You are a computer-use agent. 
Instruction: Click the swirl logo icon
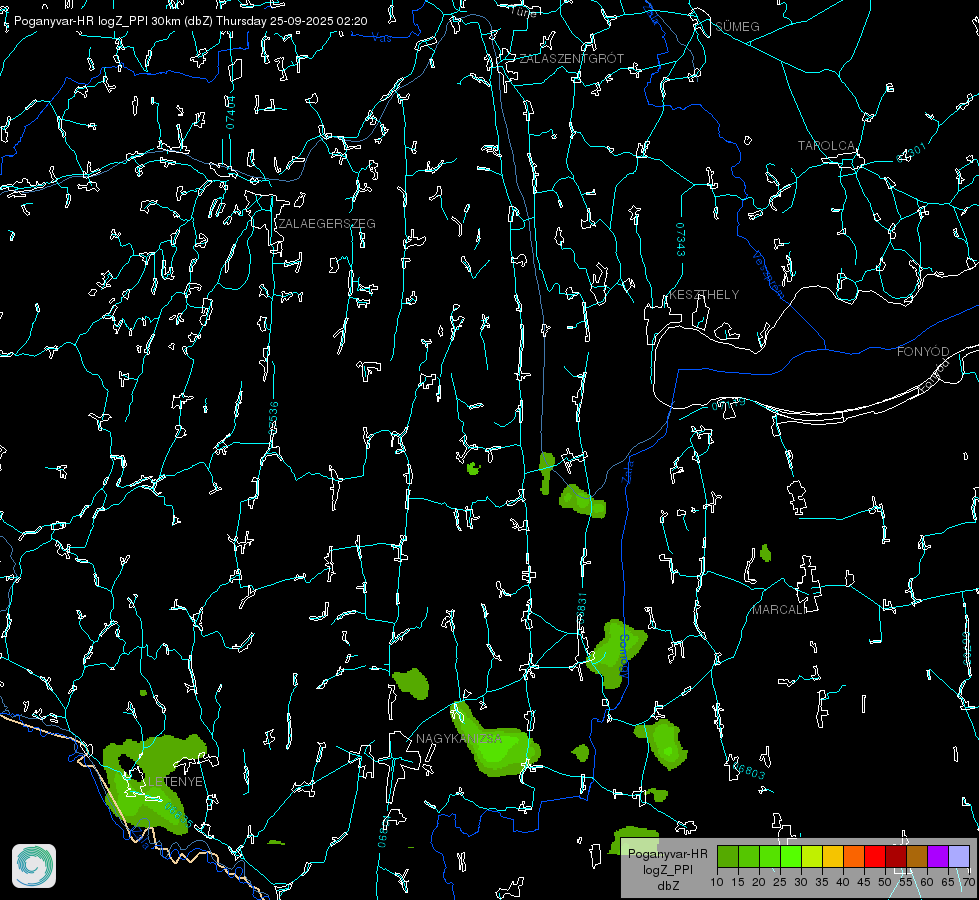point(34,866)
